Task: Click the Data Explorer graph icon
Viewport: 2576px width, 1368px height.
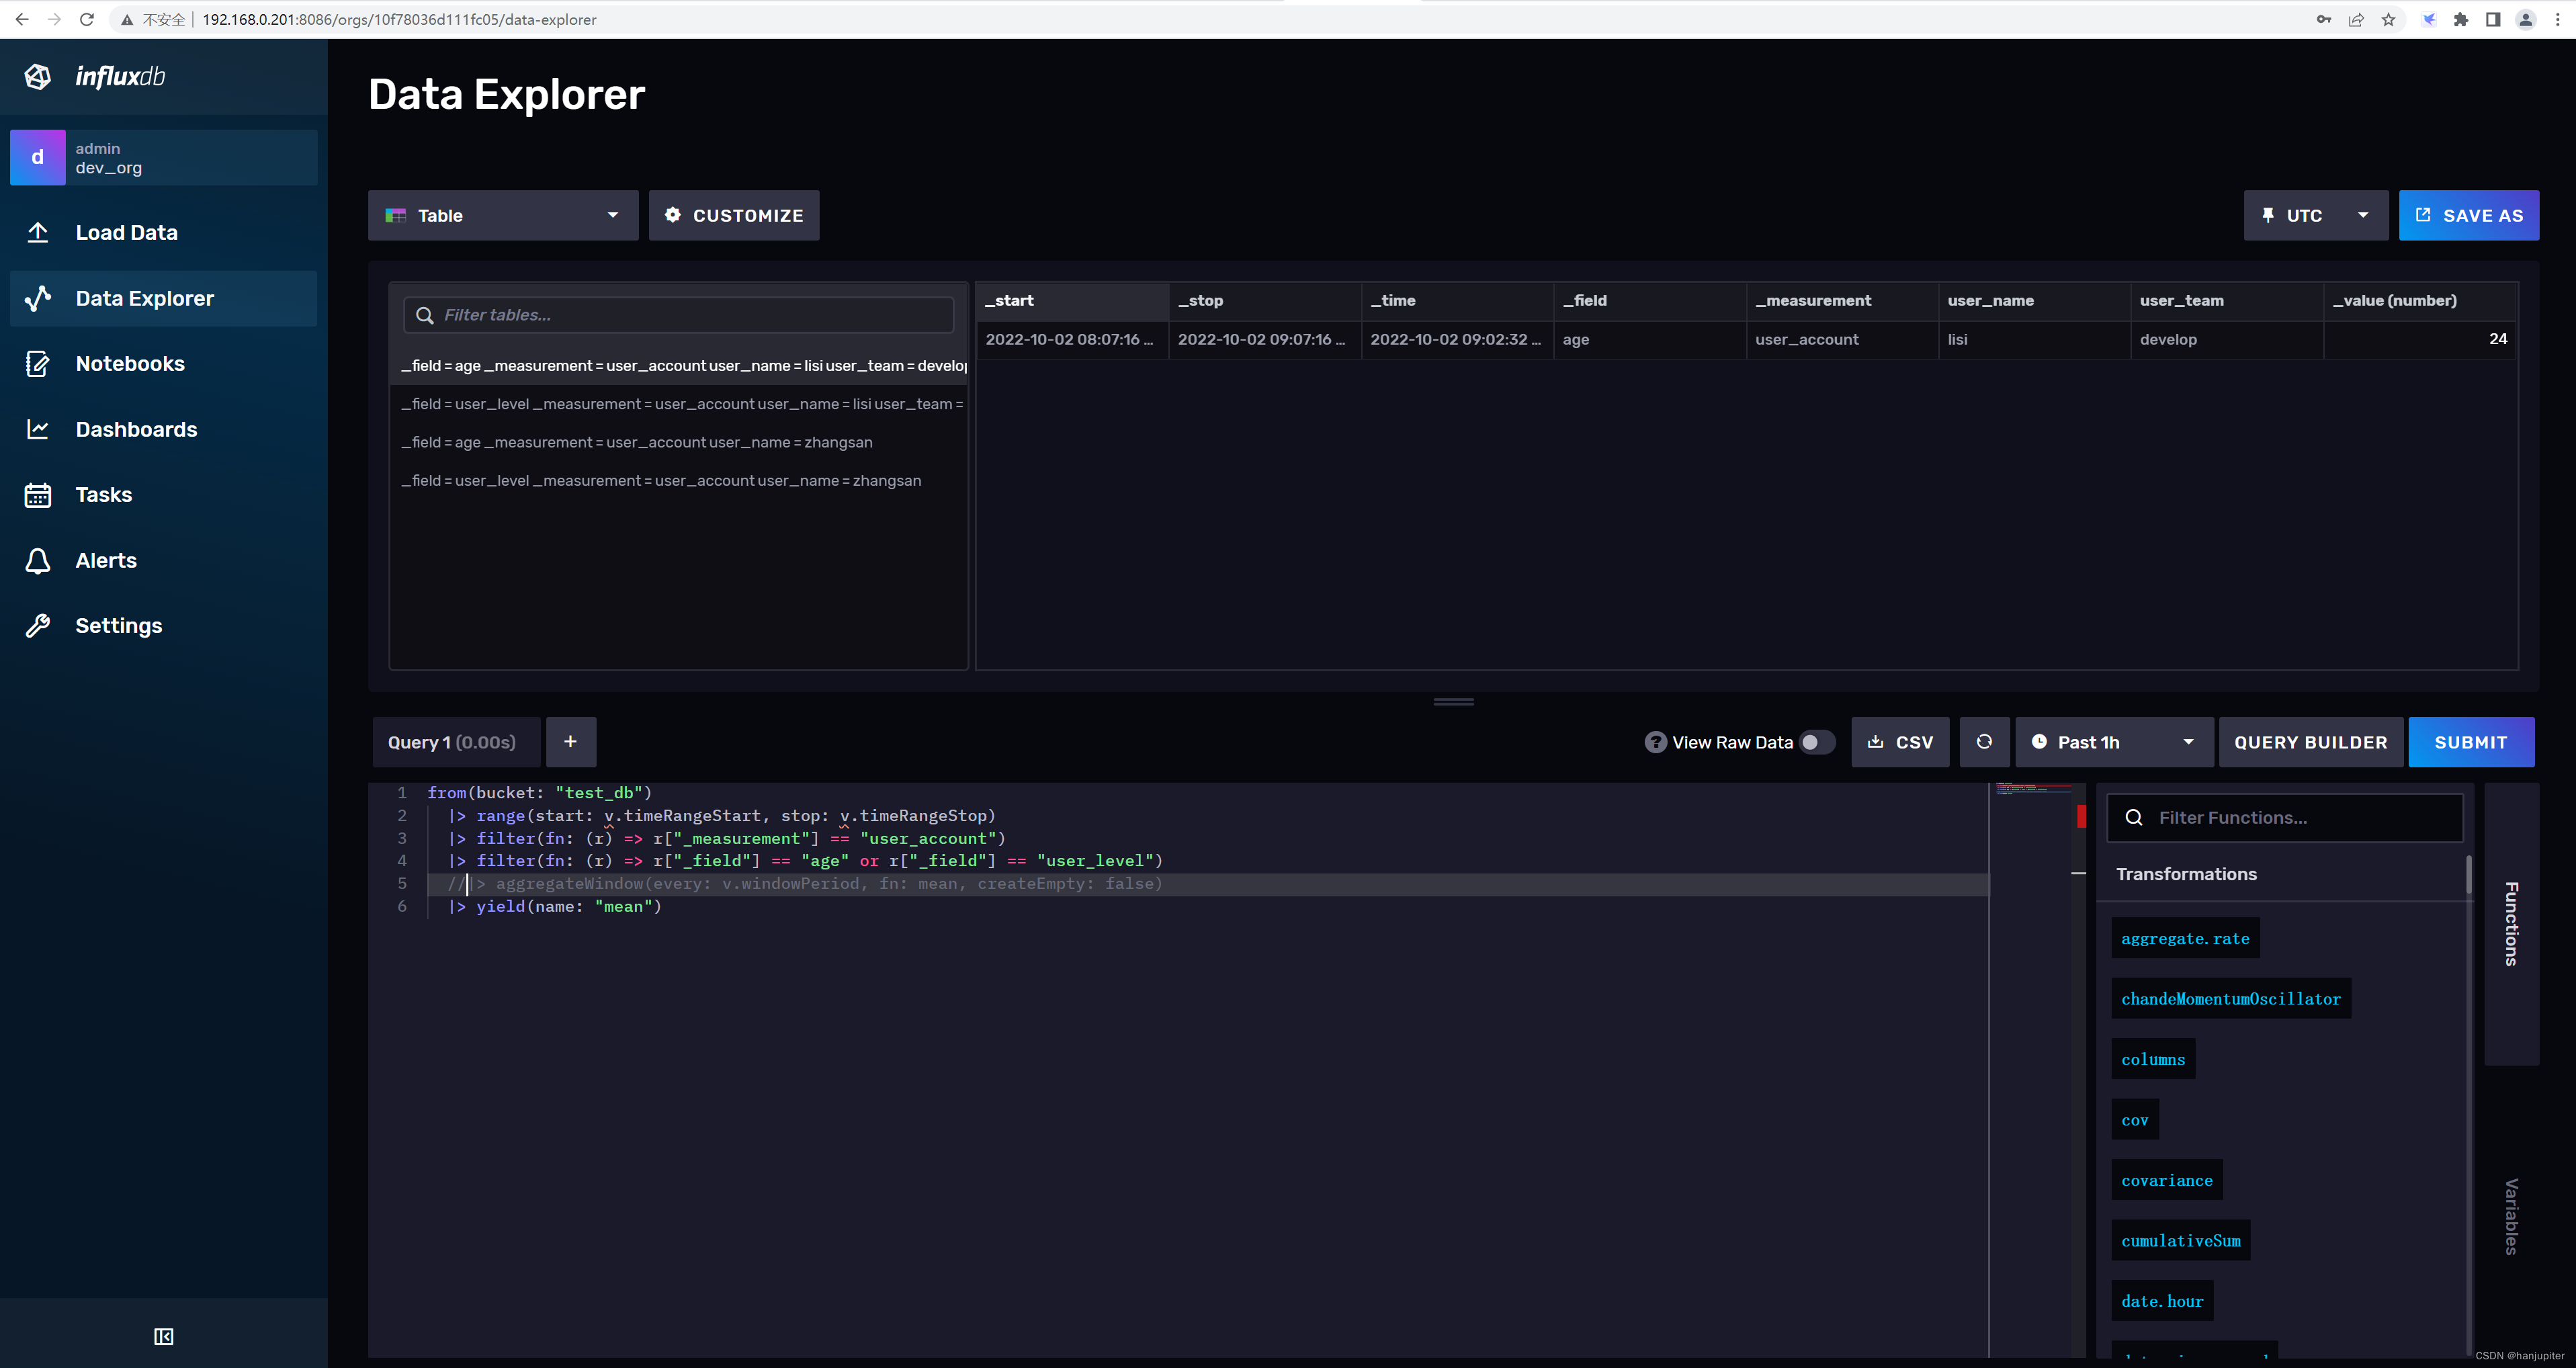Action: tap(38, 298)
